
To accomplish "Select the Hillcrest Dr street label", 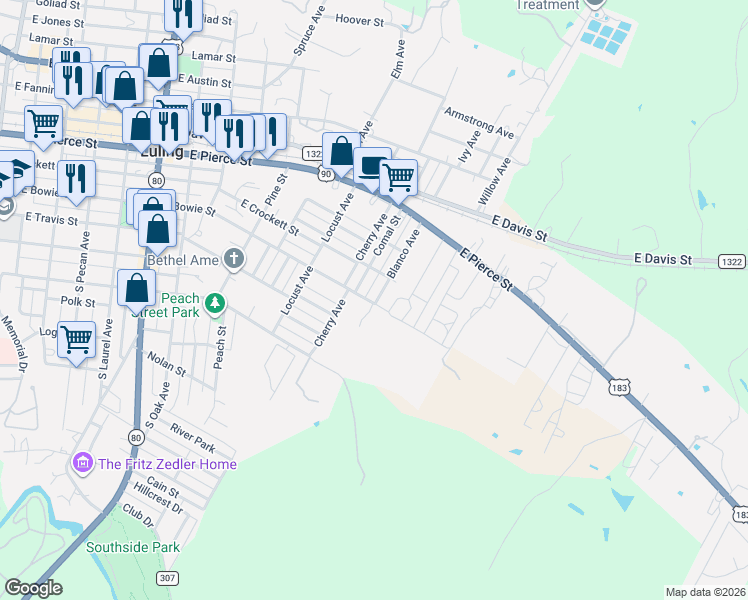I will 158,498.
